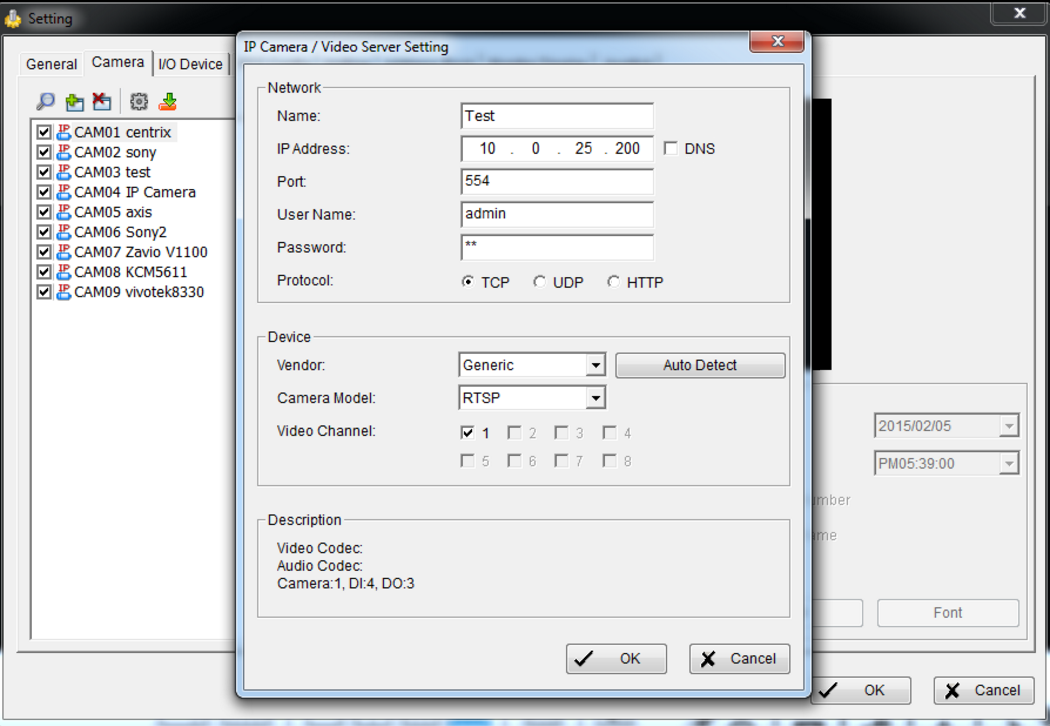Open camera settings via the gear icon
The height and width of the screenshot is (726, 1050).
point(139,101)
